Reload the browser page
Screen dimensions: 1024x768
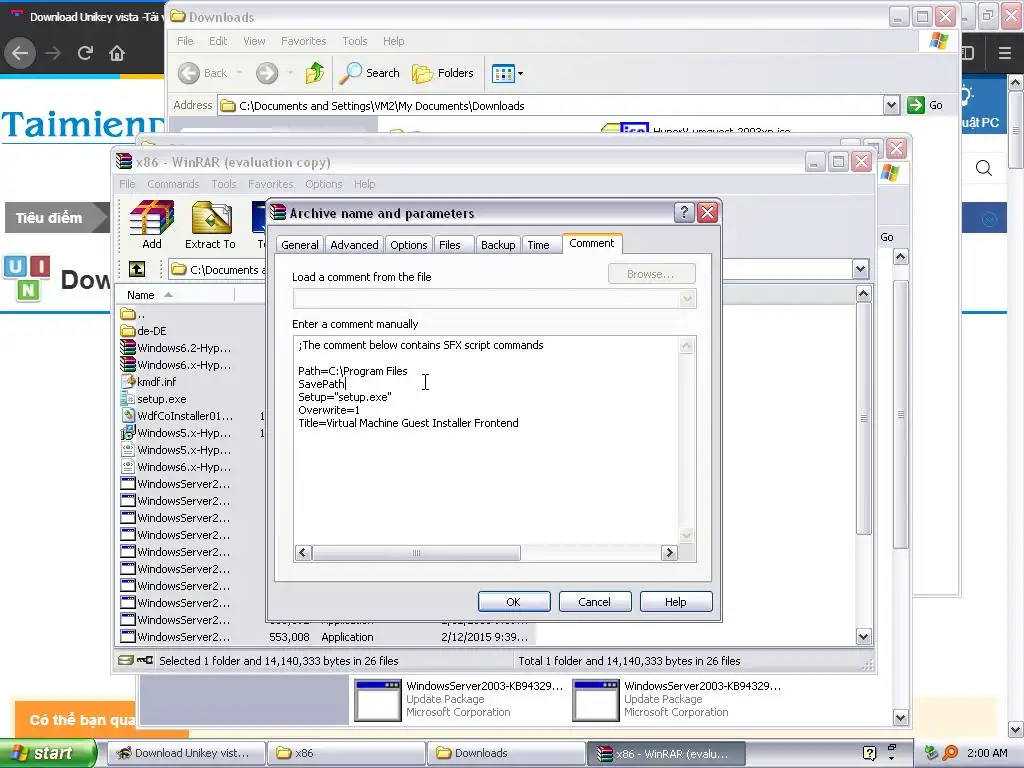tap(85, 53)
